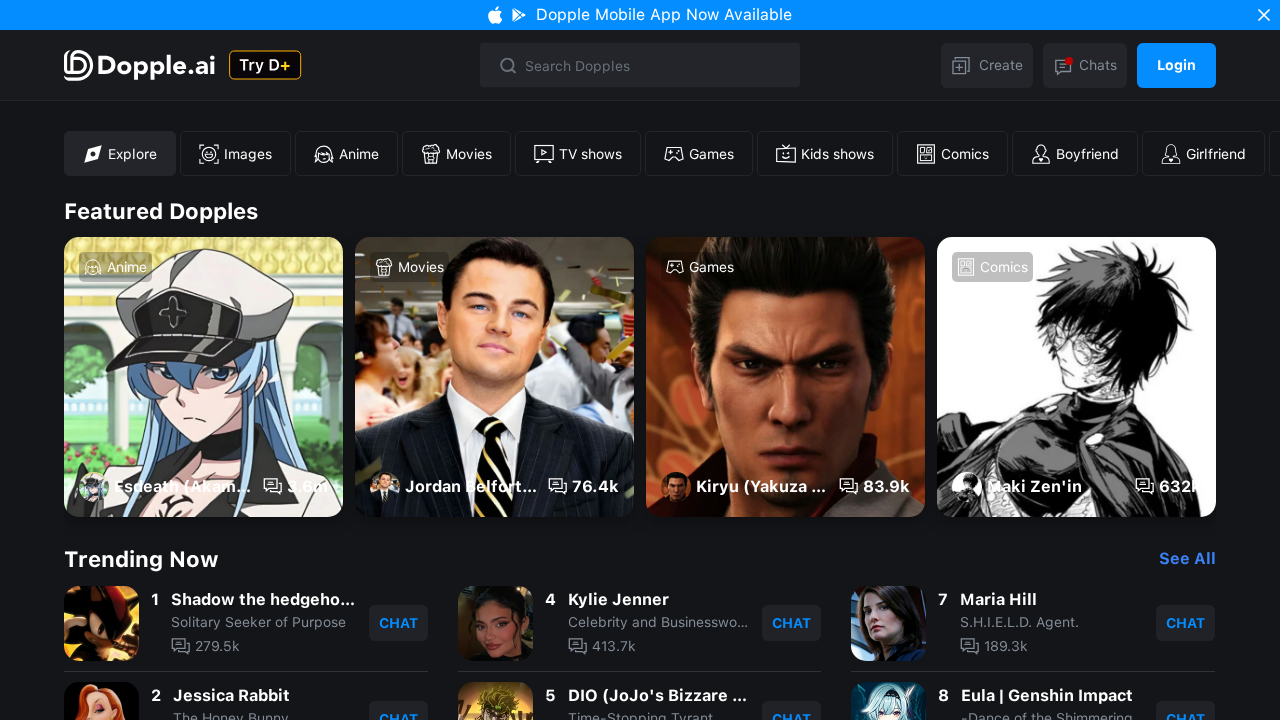Select the Games controller icon

click(x=673, y=154)
